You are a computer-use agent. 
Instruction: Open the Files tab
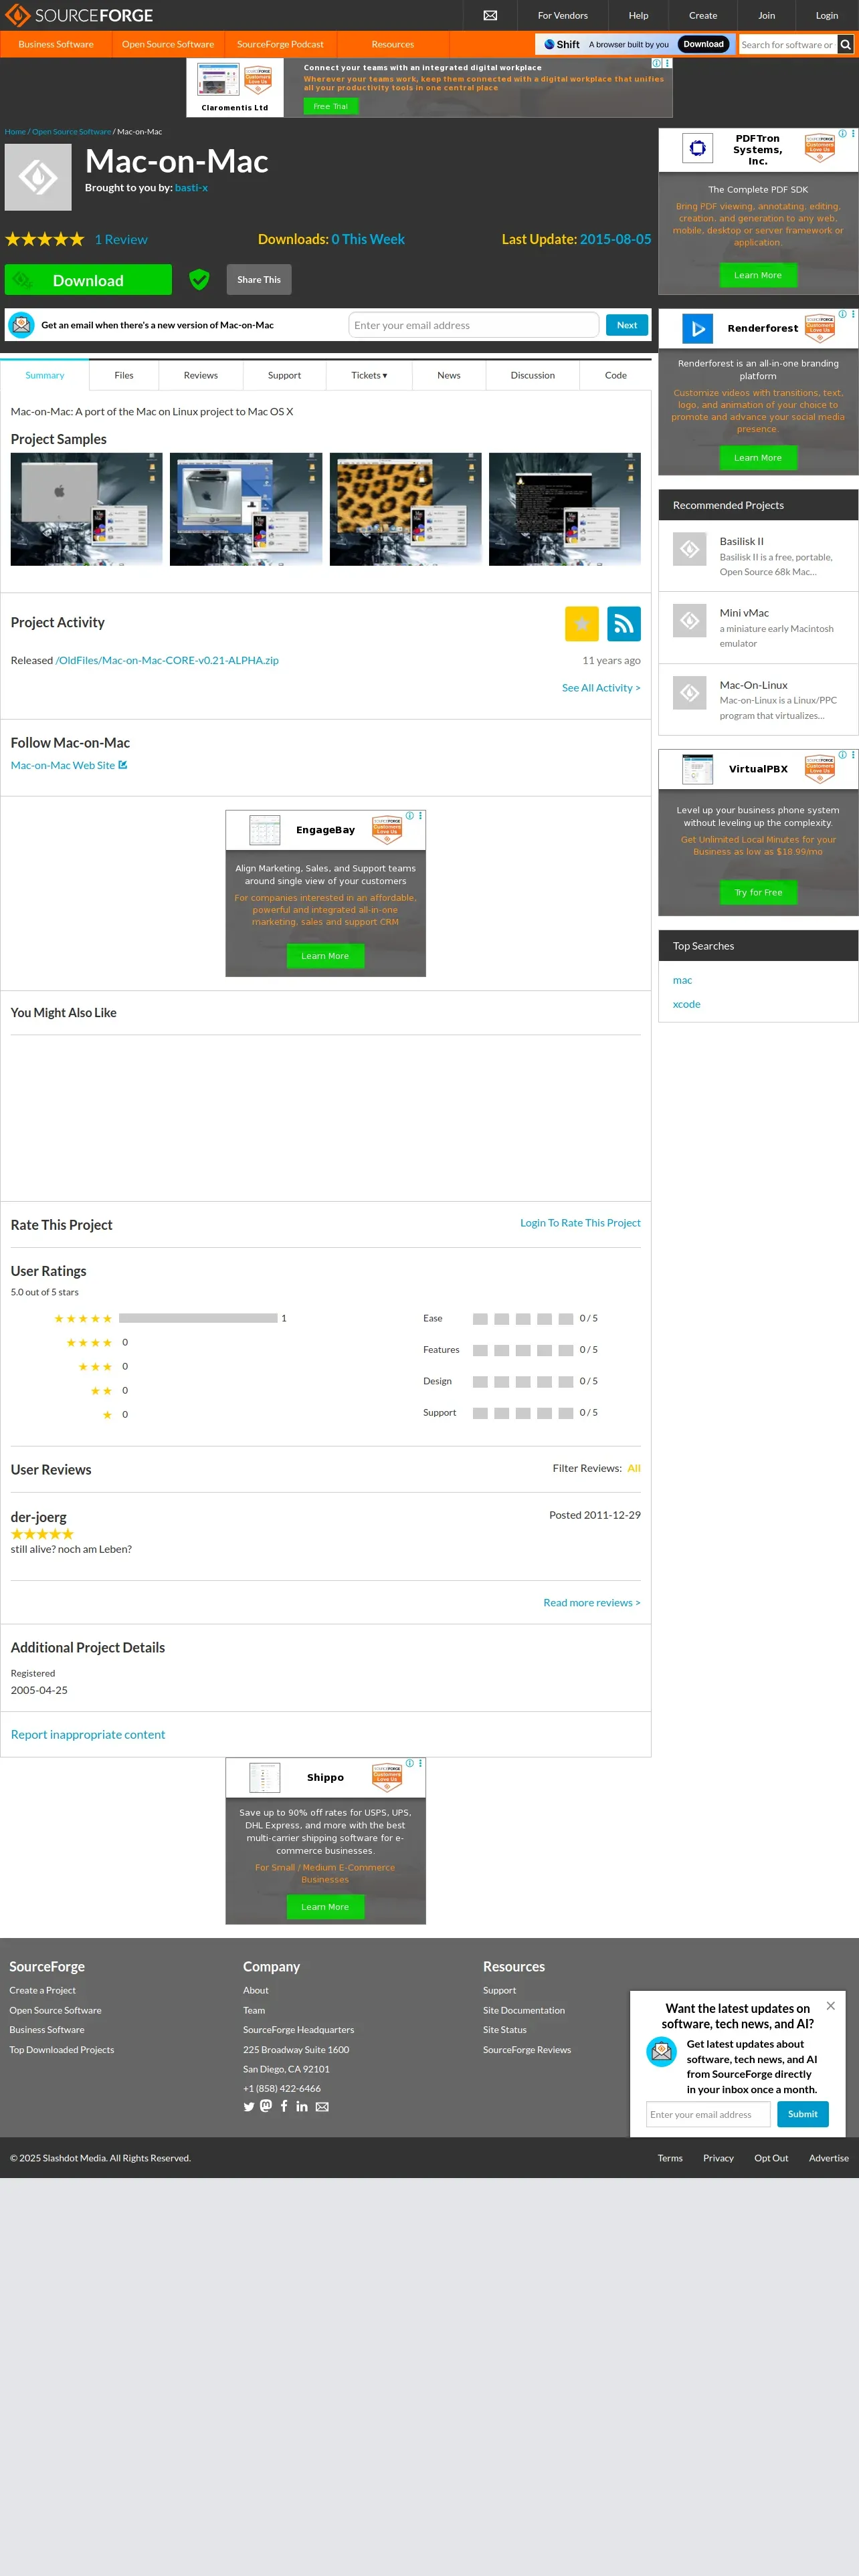point(124,375)
